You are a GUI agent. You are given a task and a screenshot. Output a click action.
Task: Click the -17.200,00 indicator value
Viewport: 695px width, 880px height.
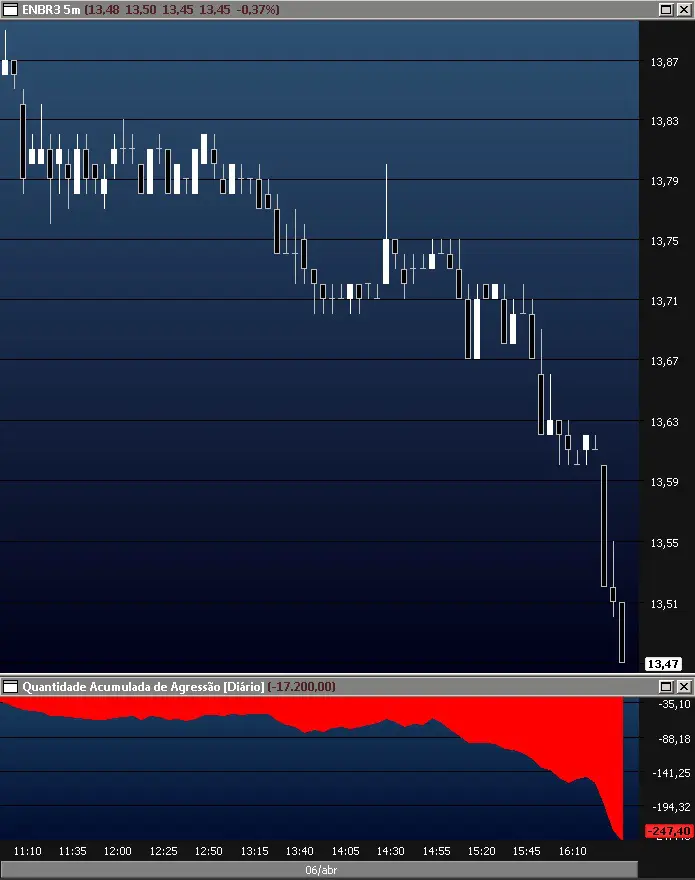click(x=301, y=686)
